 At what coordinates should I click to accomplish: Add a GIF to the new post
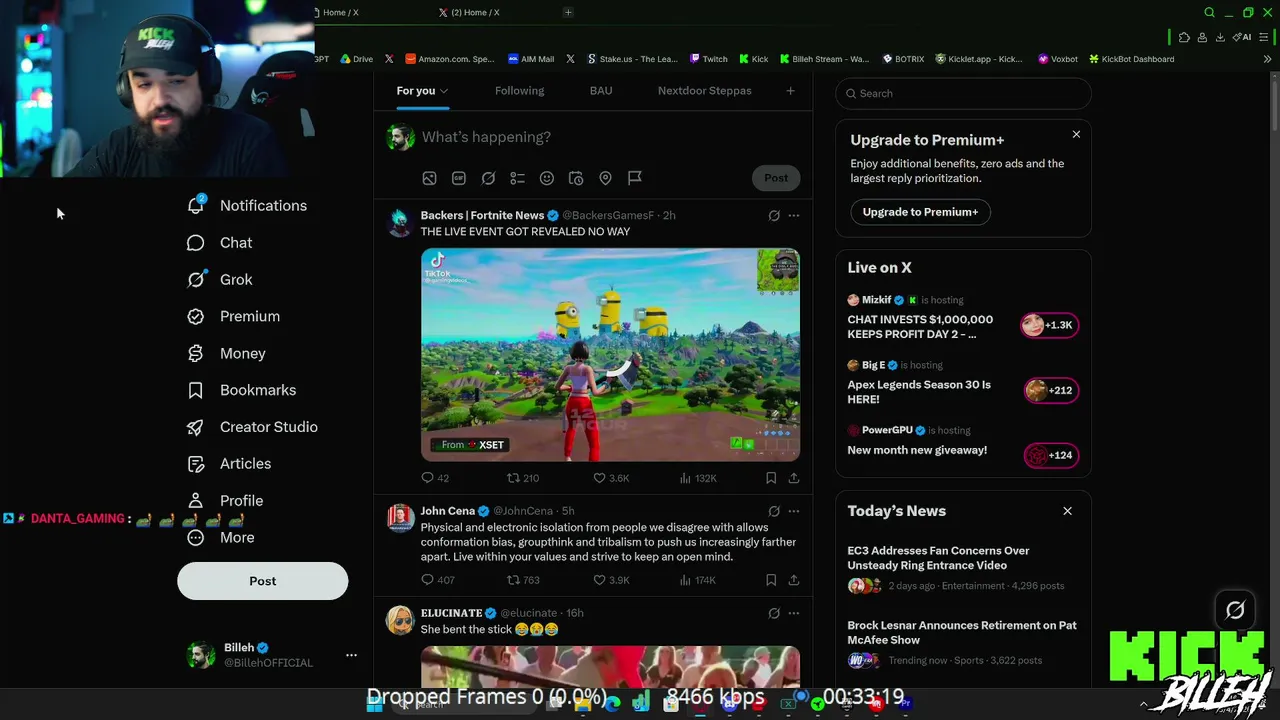pos(459,178)
